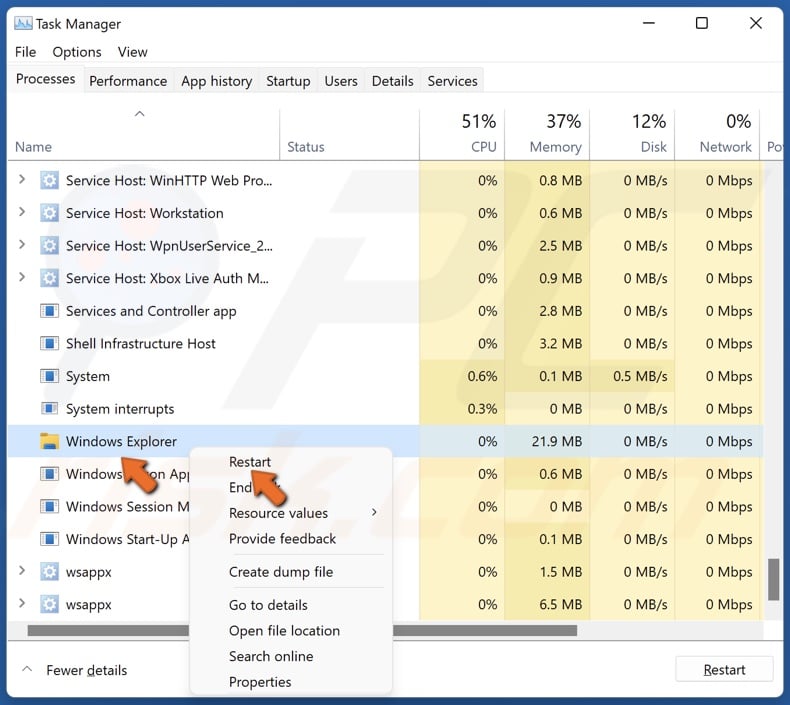The height and width of the screenshot is (705, 790).
Task: Choose Go to details in context menu
Action: pyautogui.click(x=268, y=605)
